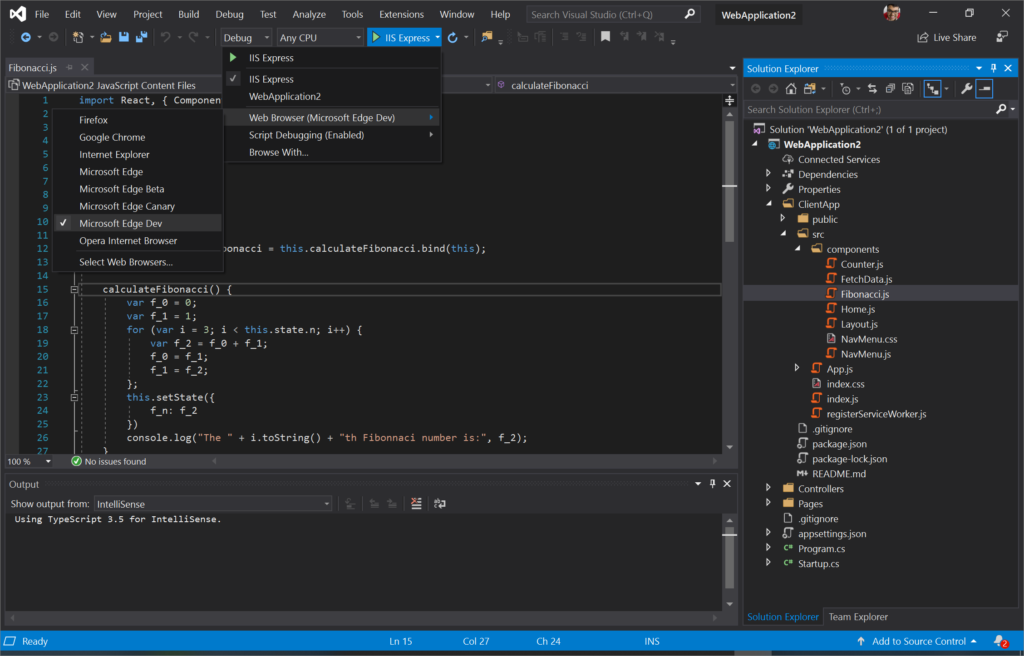1024x656 pixels.
Task: Select NavMenu.css in Solution Explorer
Action: pos(869,339)
